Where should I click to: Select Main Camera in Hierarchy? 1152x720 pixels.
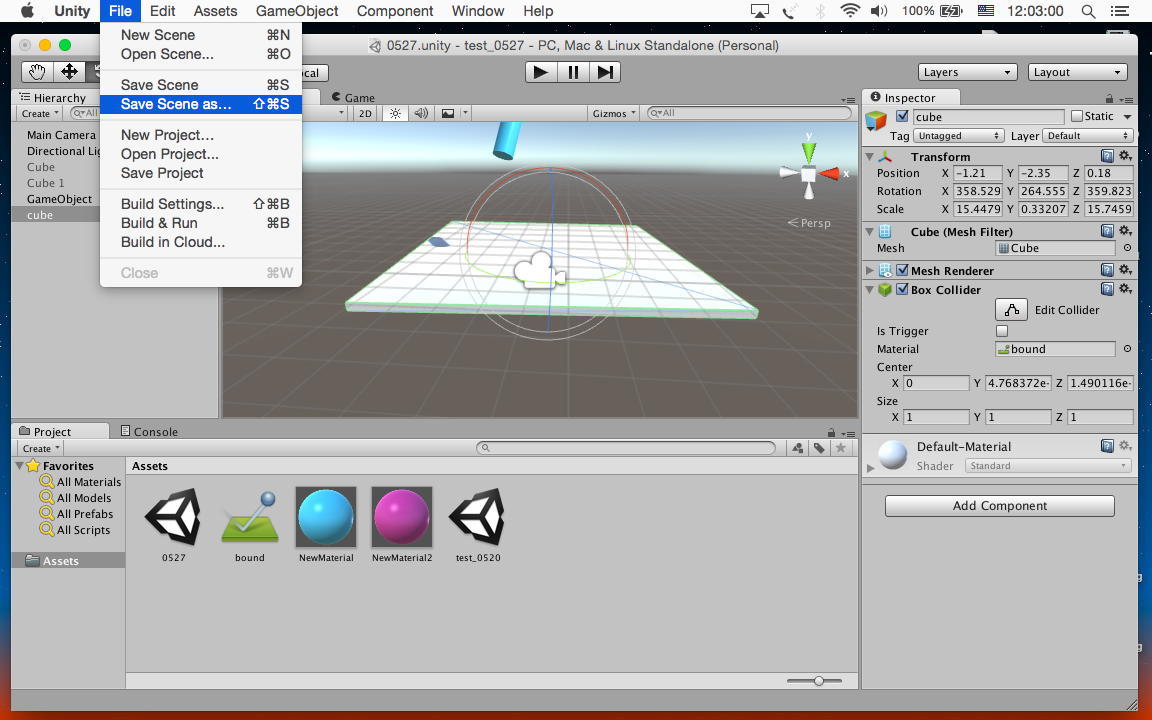coord(62,135)
